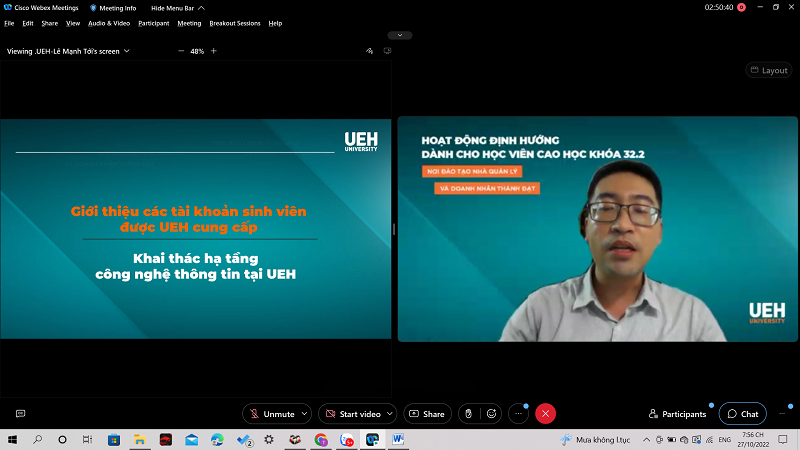Click ENG input language indicator
The height and width of the screenshot is (450, 800).
coord(724,439)
